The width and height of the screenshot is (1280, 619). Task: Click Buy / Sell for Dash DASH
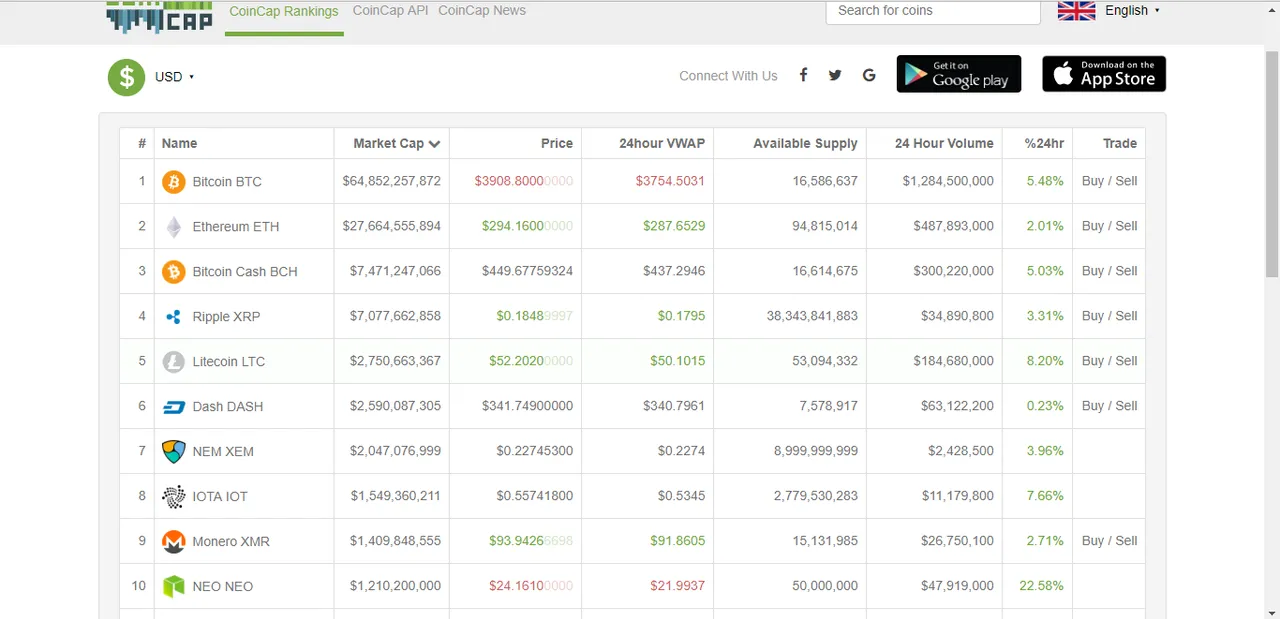1109,406
